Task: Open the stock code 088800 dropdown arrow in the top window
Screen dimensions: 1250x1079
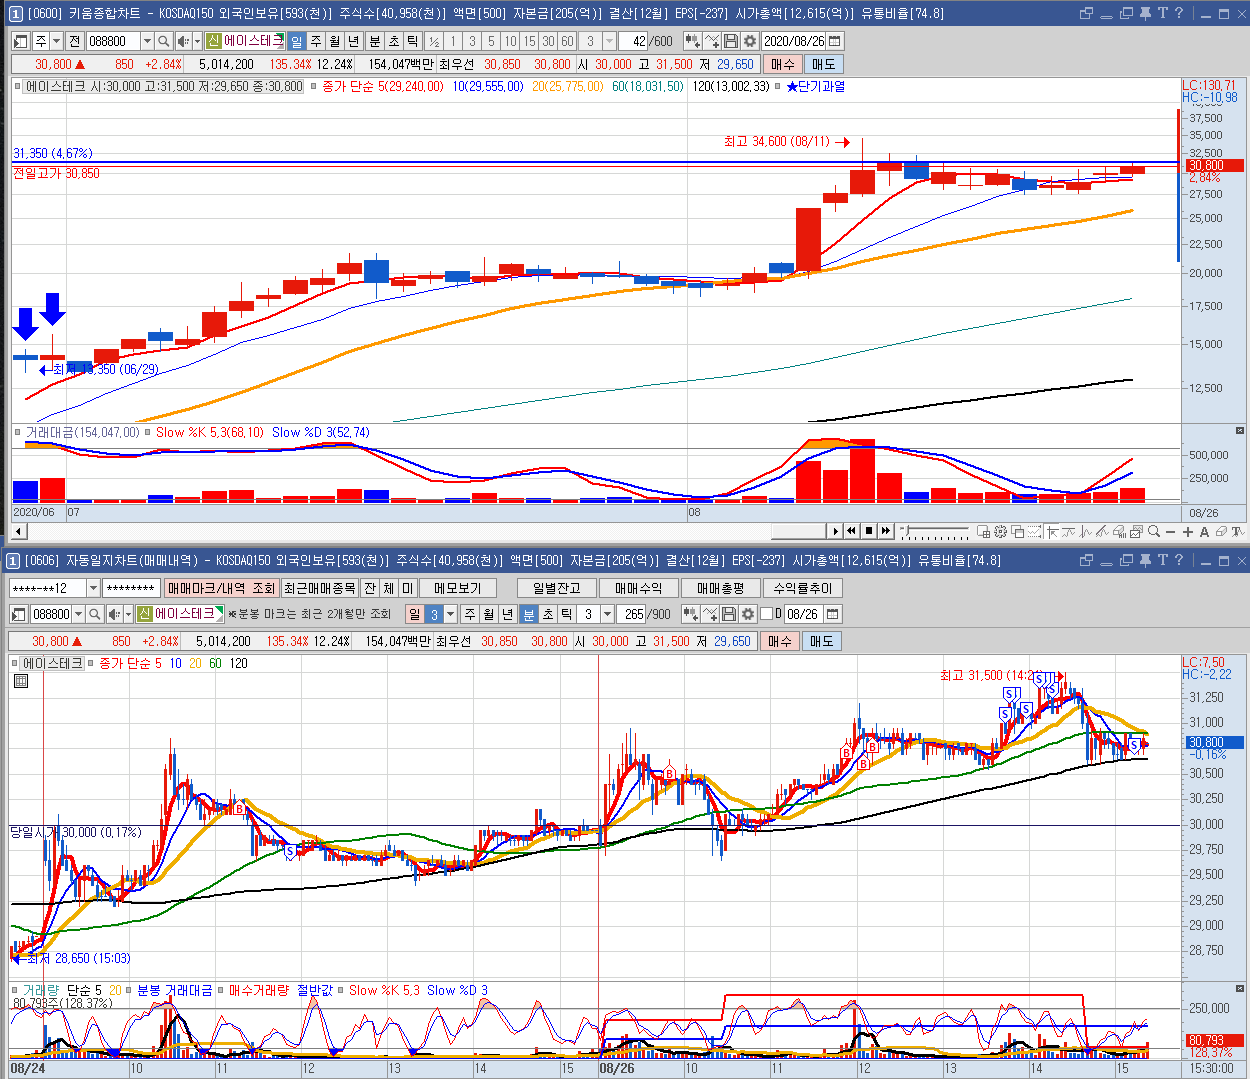Action: click(x=147, y=41)
